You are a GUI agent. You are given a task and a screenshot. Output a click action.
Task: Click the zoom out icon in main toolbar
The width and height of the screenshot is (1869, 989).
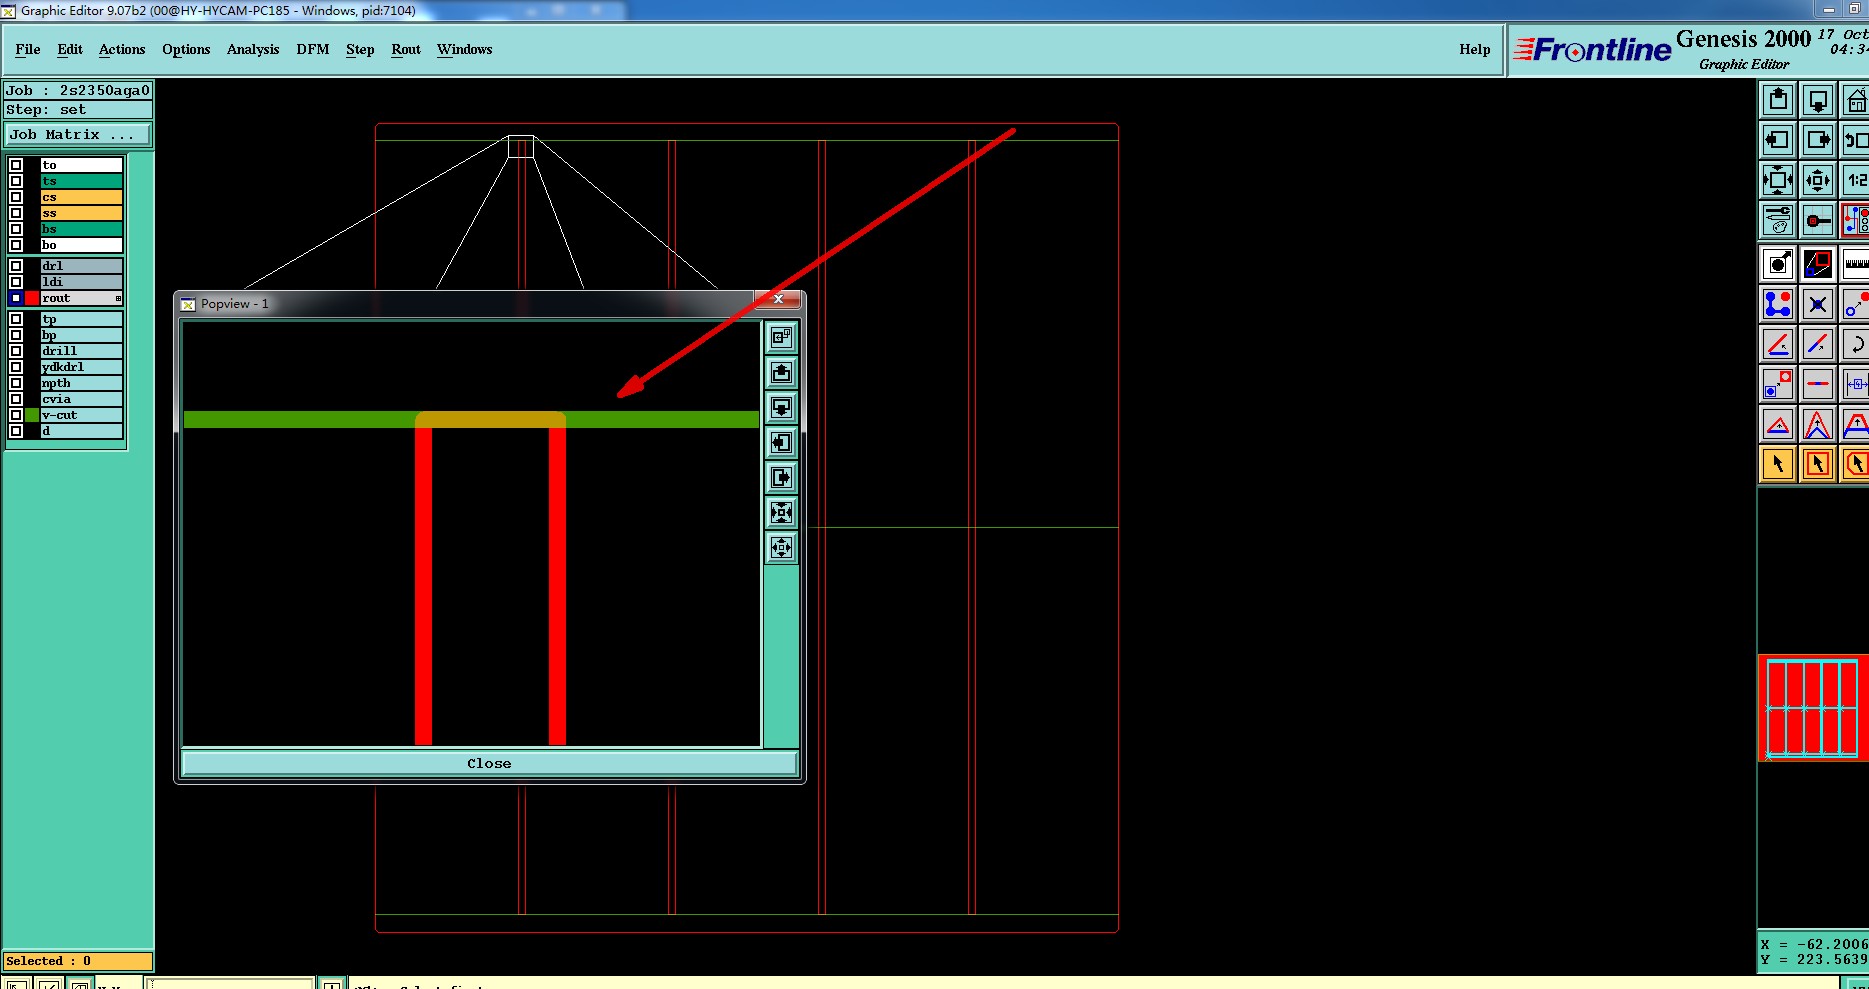pyautogui.click(x=1818, y=180)
